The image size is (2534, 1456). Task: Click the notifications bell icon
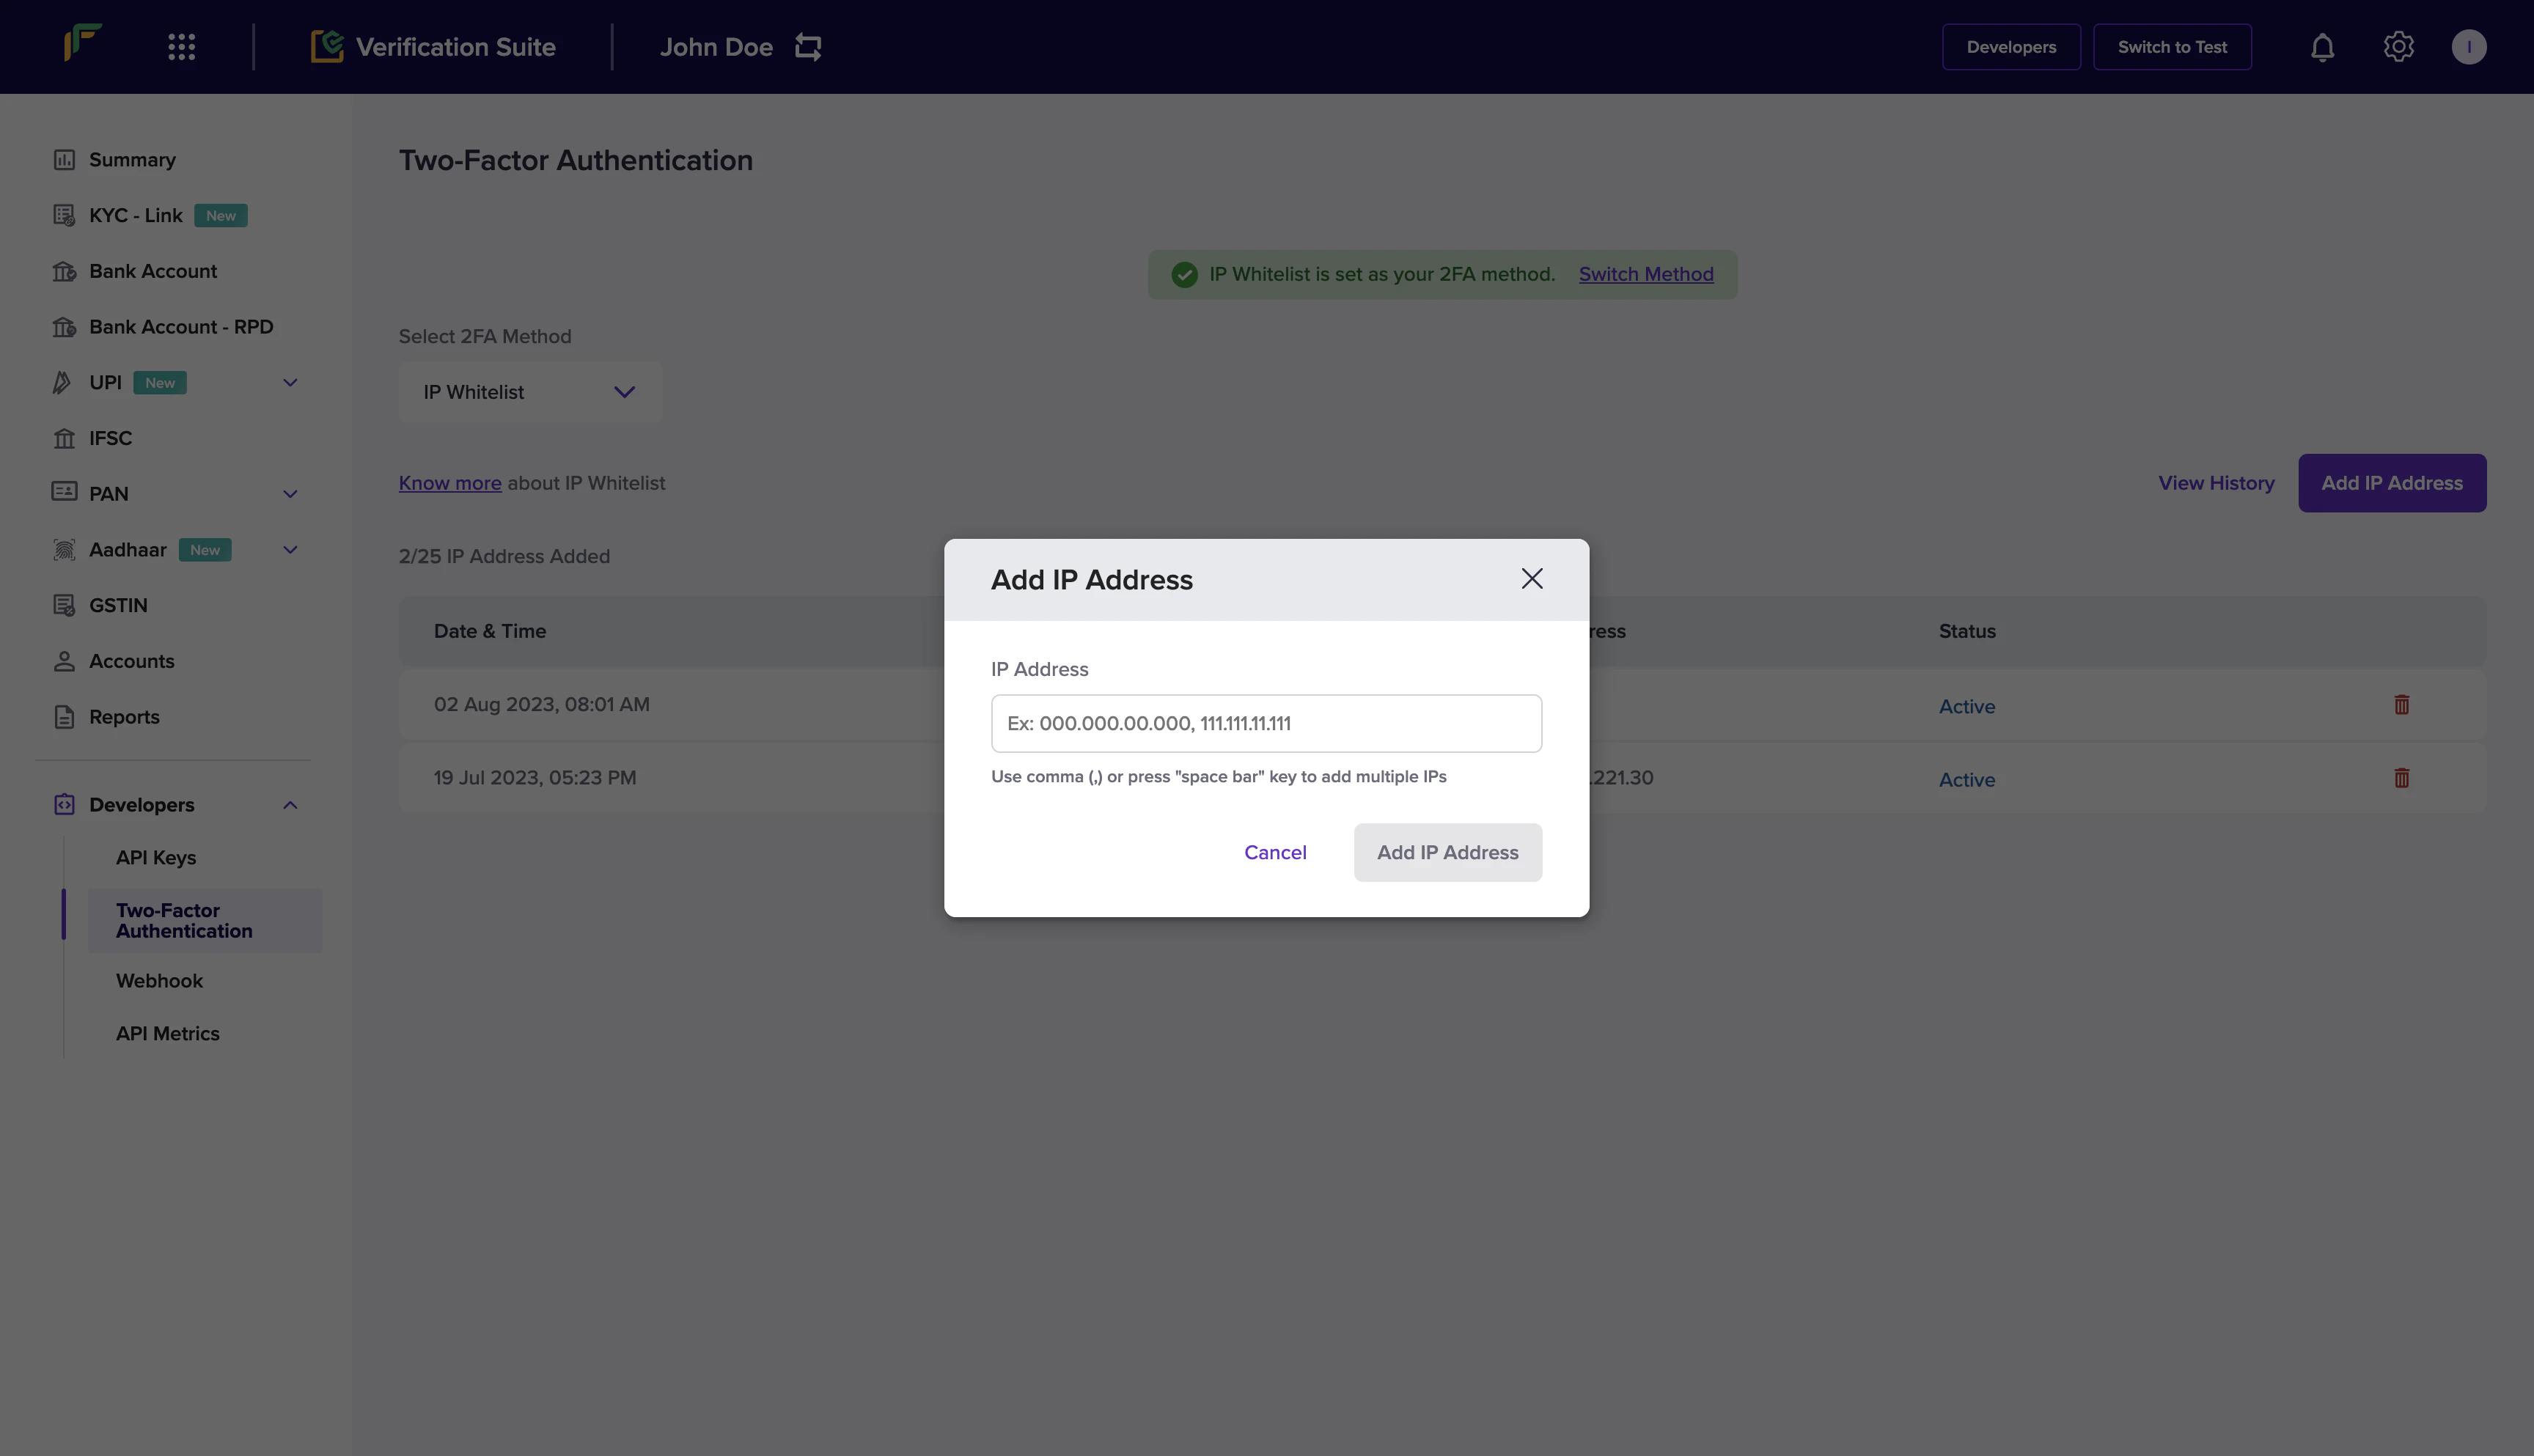point(2322,47)
